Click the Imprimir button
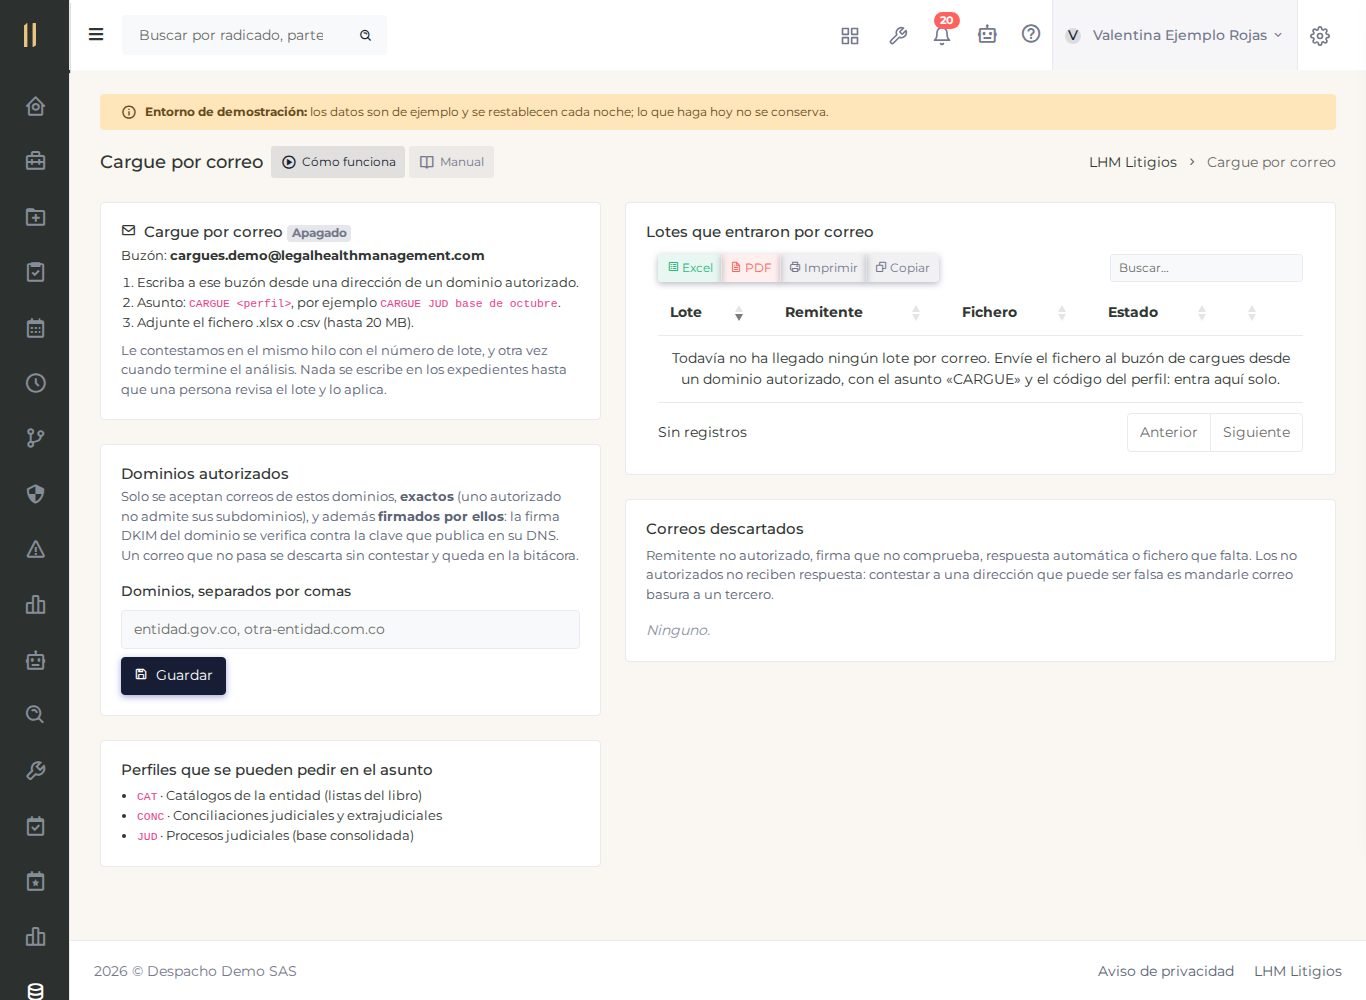 pos(823,268)
